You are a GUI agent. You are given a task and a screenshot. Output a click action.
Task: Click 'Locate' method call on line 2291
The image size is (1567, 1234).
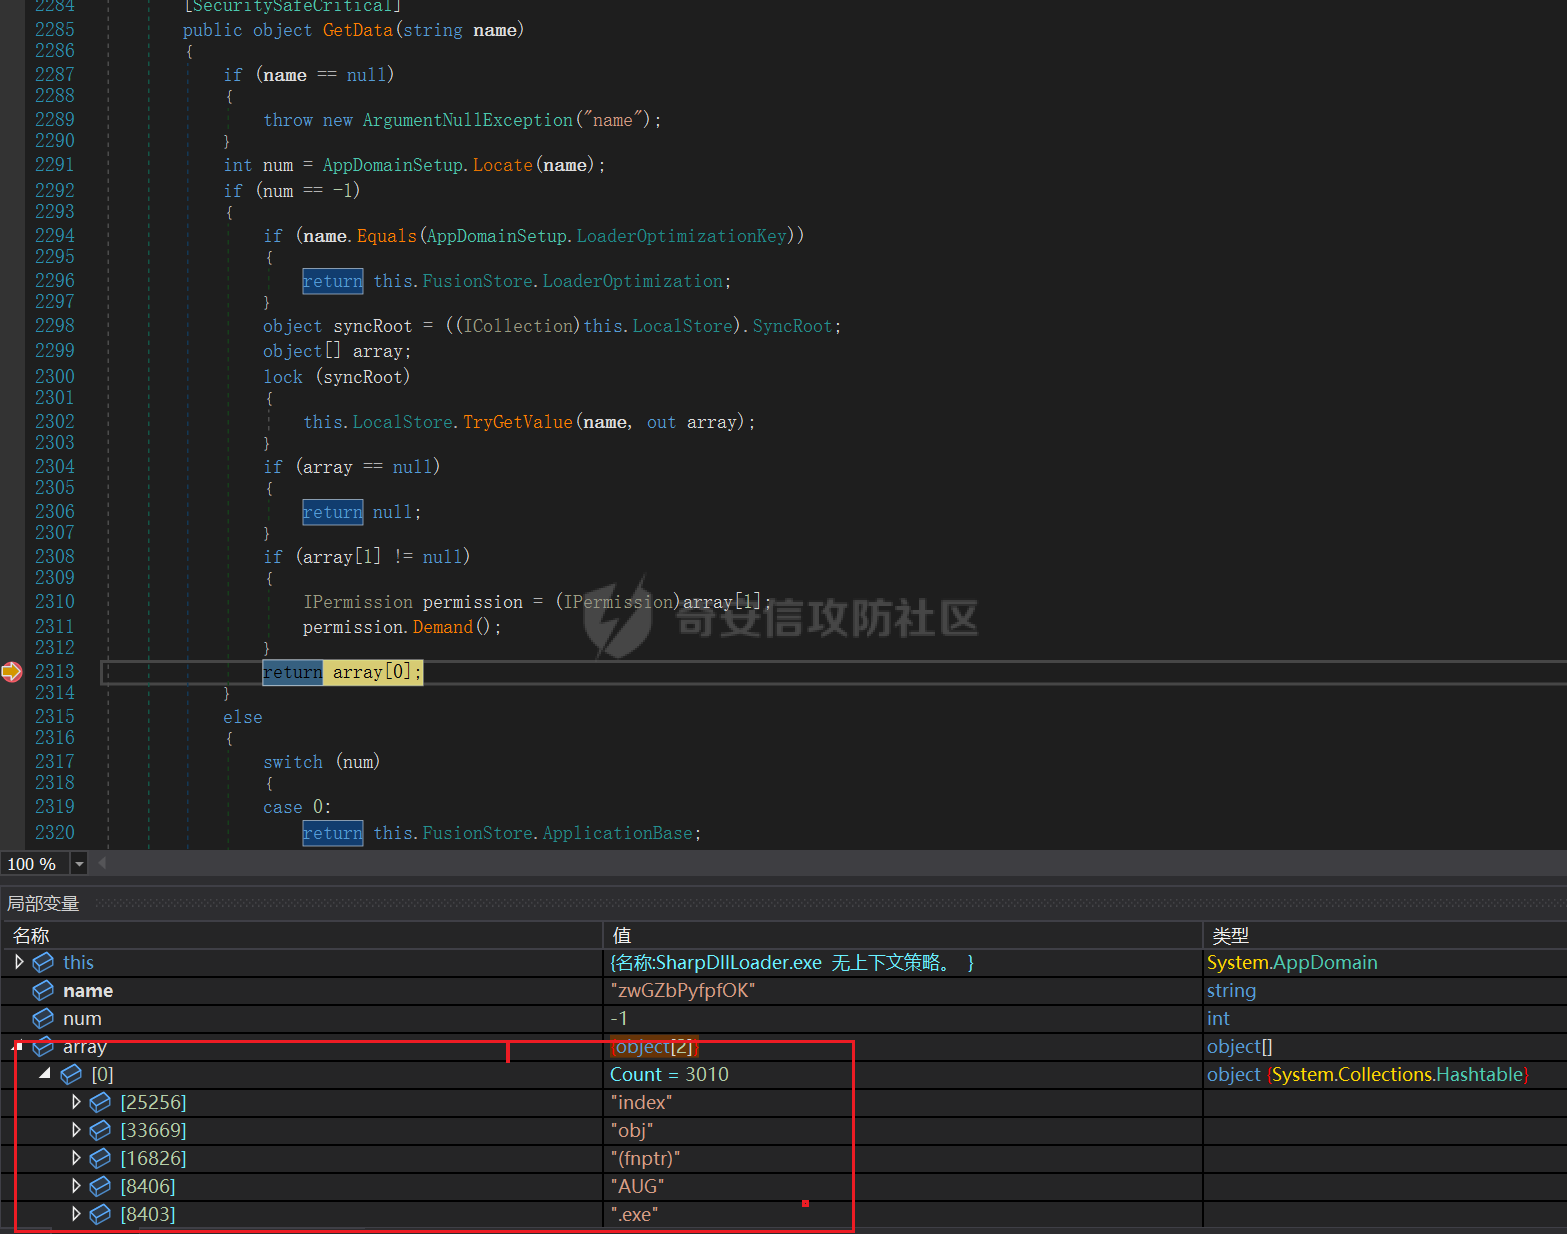click(502, 165)
